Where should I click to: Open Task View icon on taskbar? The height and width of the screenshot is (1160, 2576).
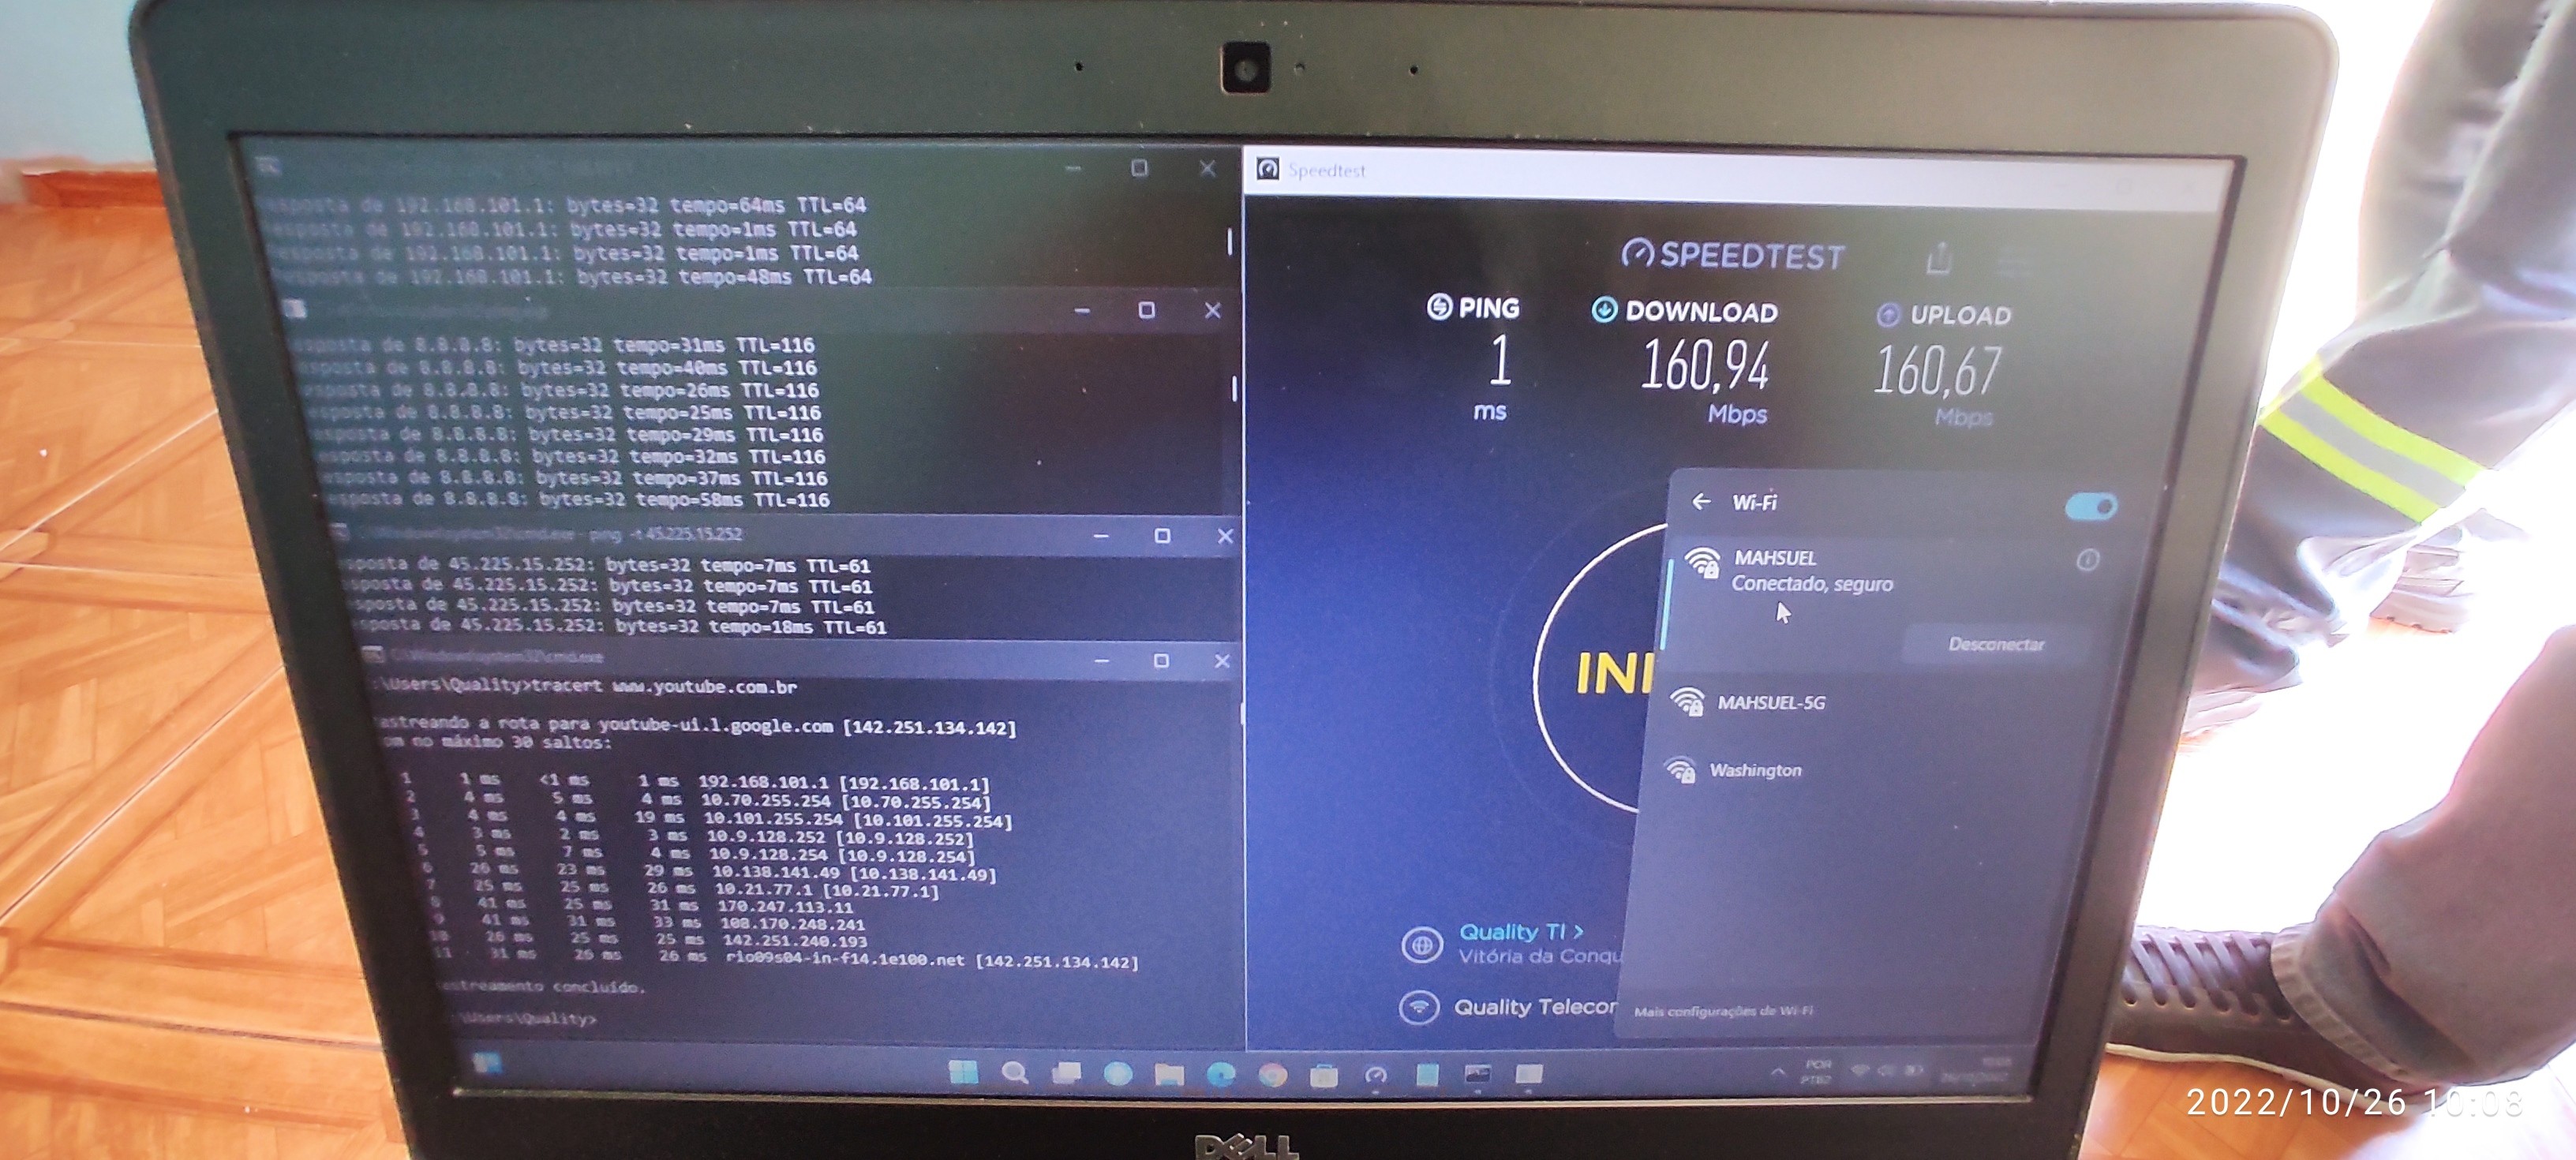coord(1066,1074)
